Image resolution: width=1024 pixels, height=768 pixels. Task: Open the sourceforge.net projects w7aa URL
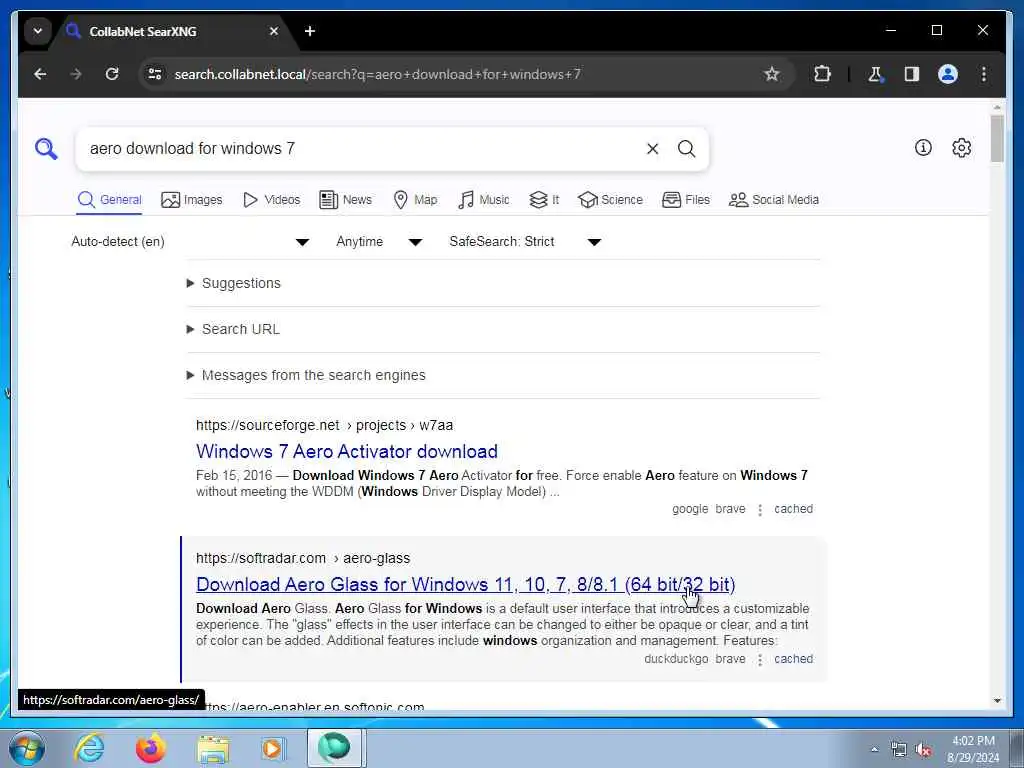click(325, 425)
